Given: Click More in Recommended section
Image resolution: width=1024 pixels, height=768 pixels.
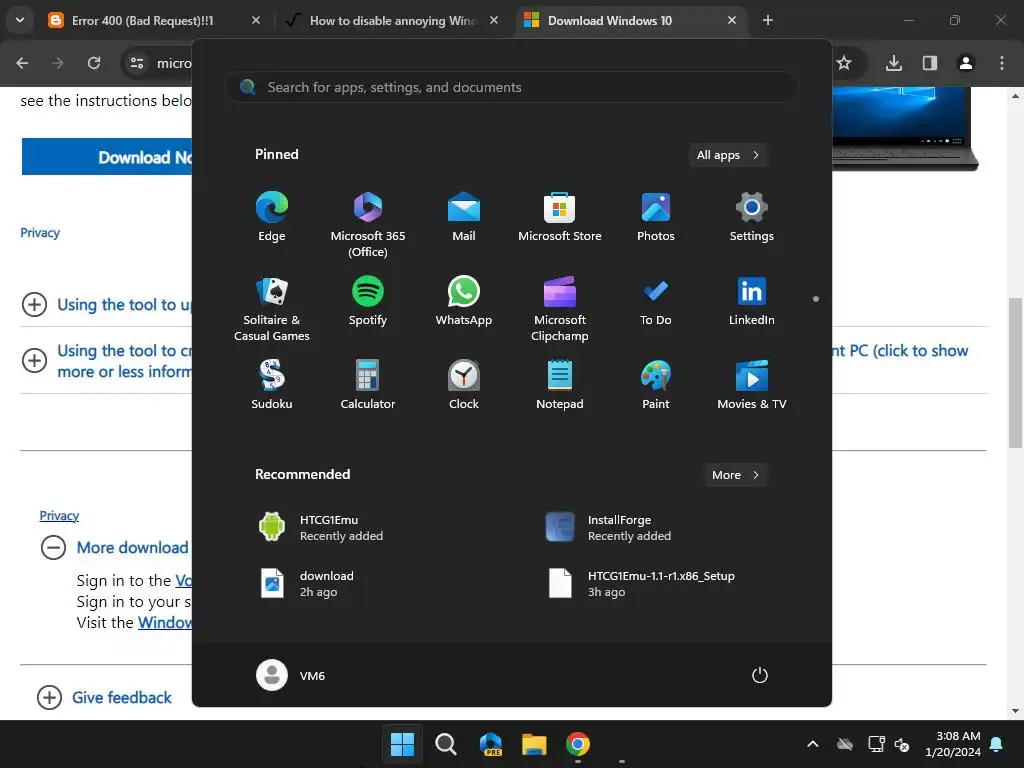Looking at the screenshot, I should (735, 475).
